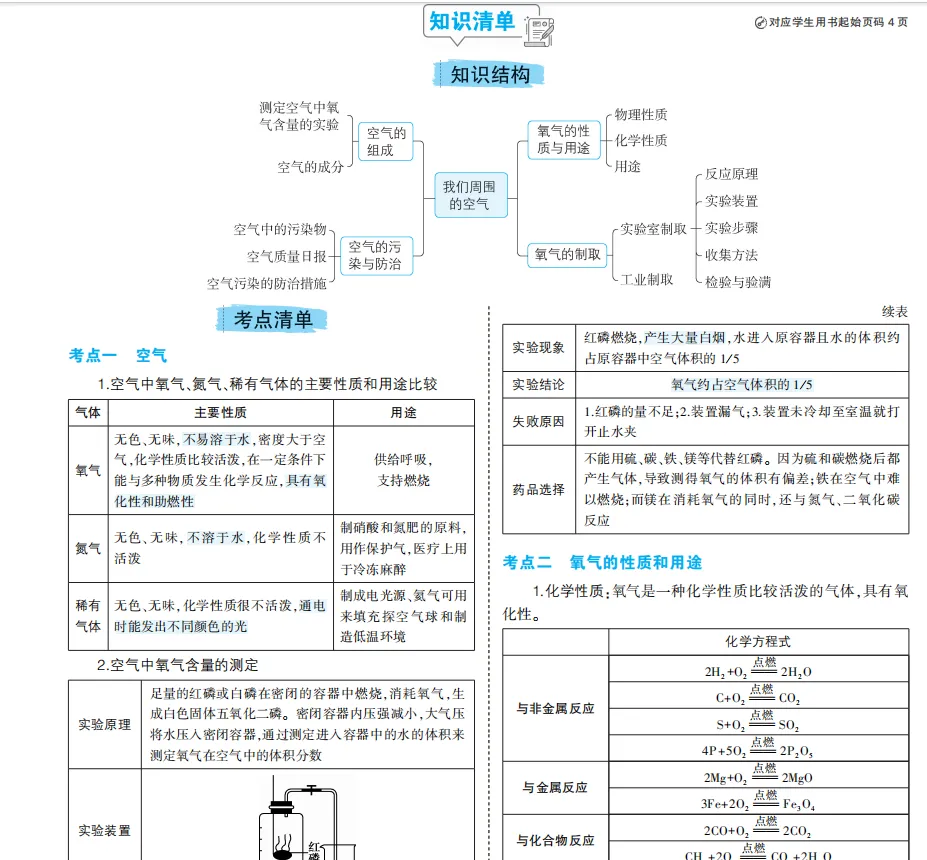
Task: Select the central node 我们周围的空气
Action: [470, 194]
